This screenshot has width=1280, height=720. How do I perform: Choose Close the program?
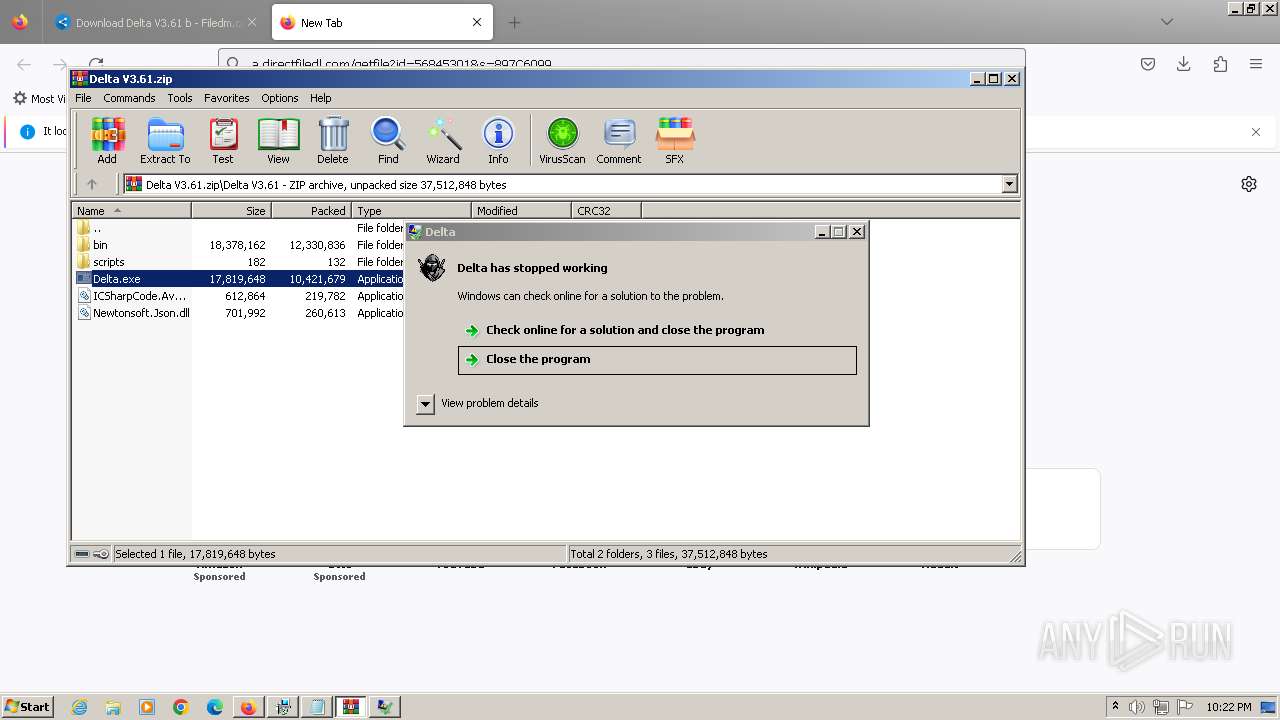tap(657, 360)
